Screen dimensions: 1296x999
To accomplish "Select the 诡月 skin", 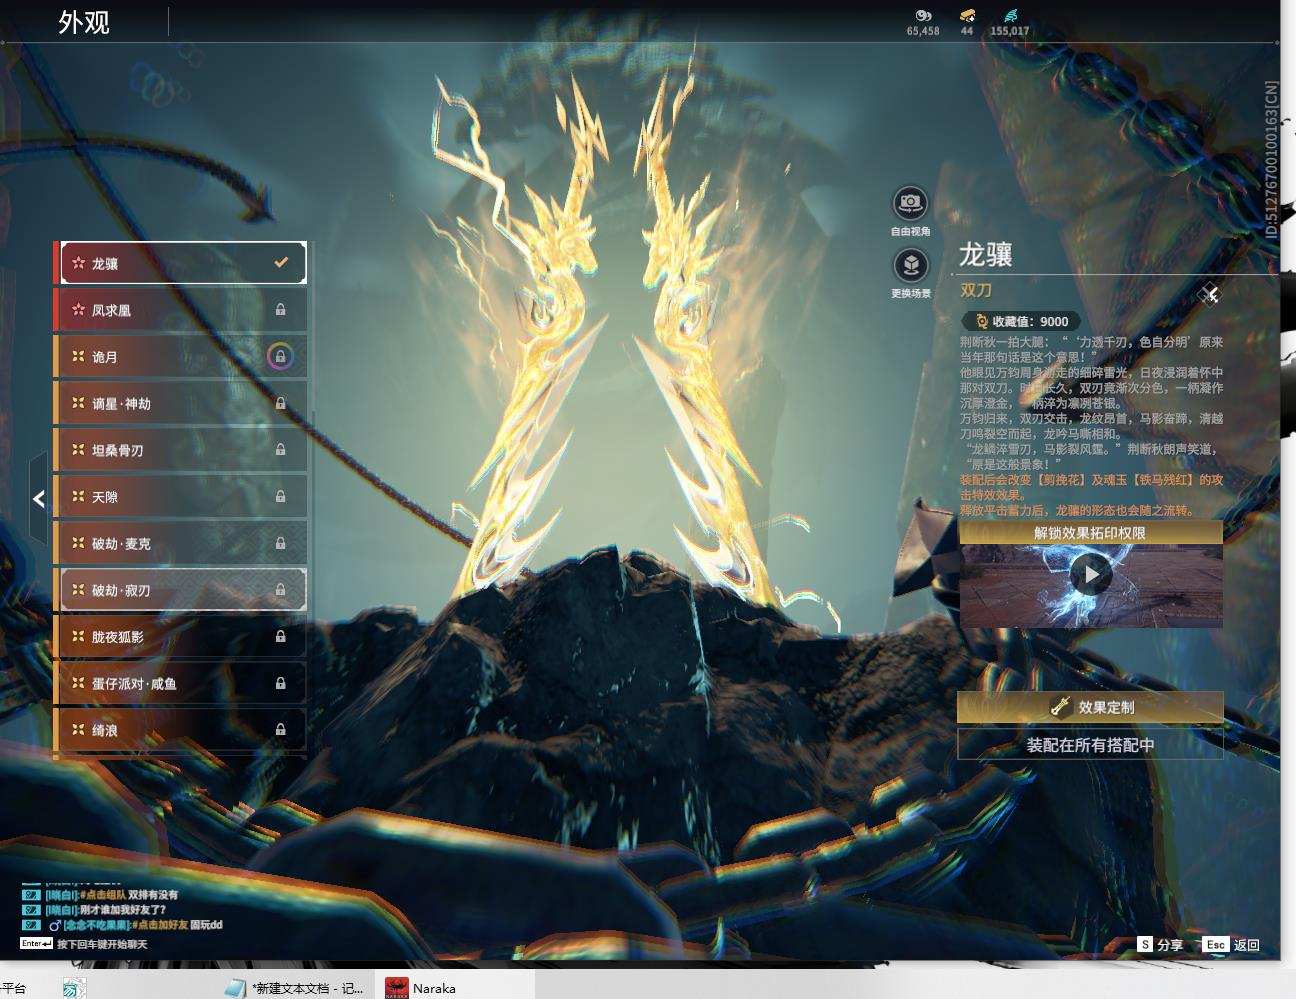I will (x=180, y=356).
